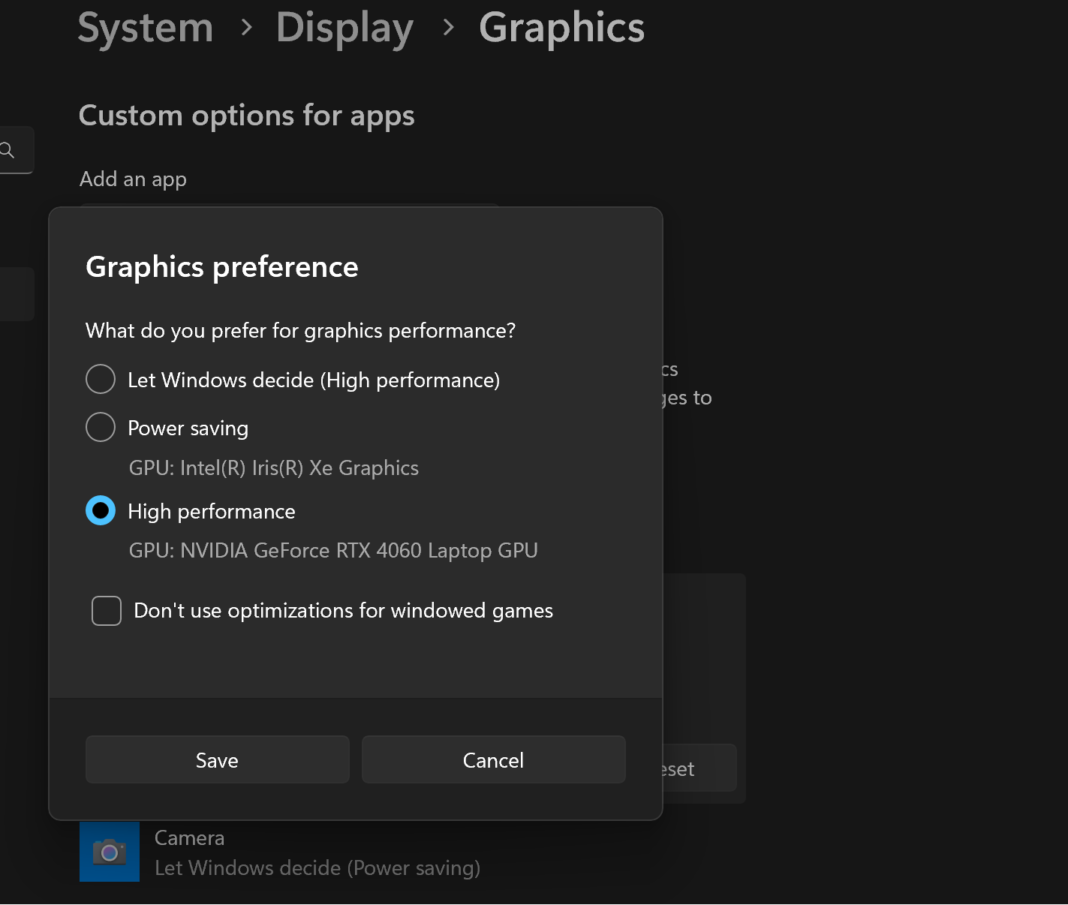Click the Camera entry in the app list

[x=189, y=837]
